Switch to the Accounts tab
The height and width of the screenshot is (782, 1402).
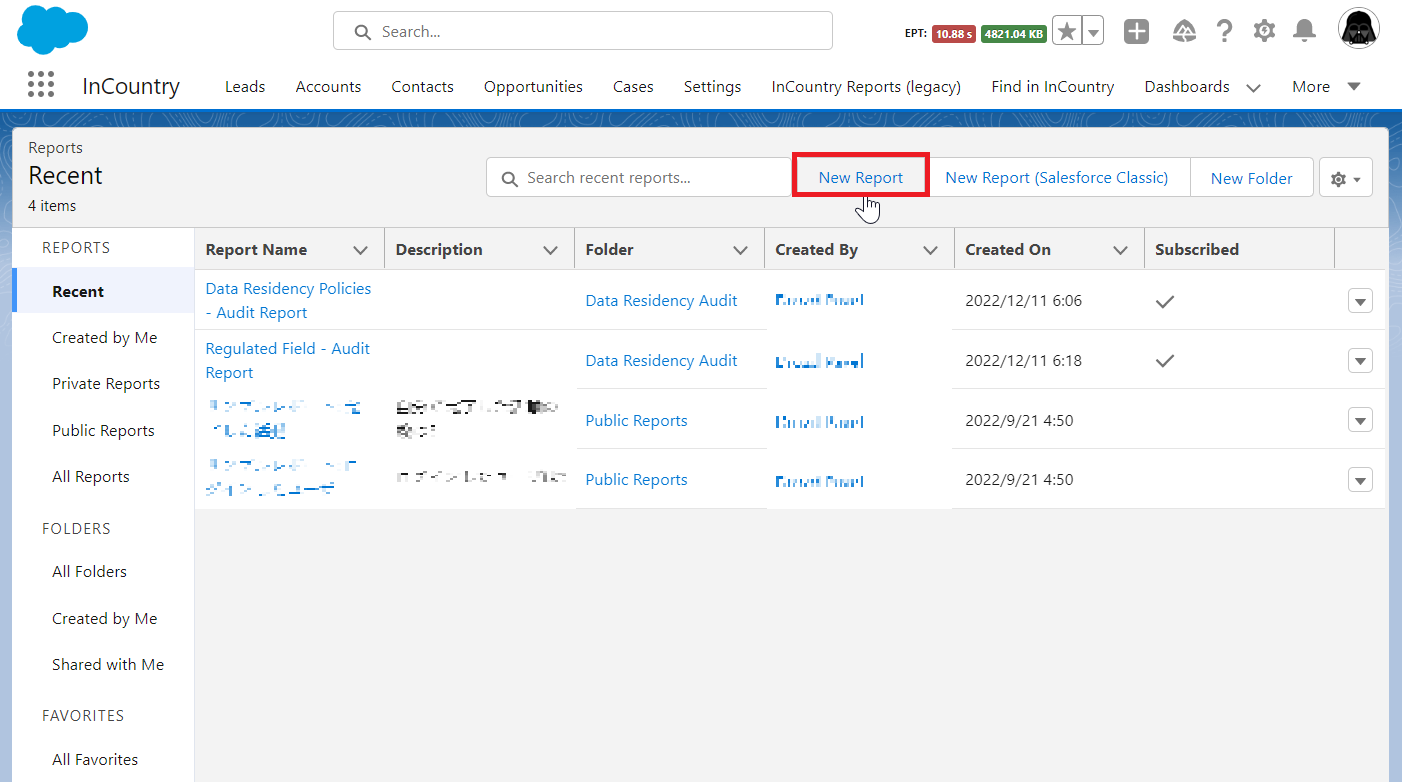click(328, 87)
